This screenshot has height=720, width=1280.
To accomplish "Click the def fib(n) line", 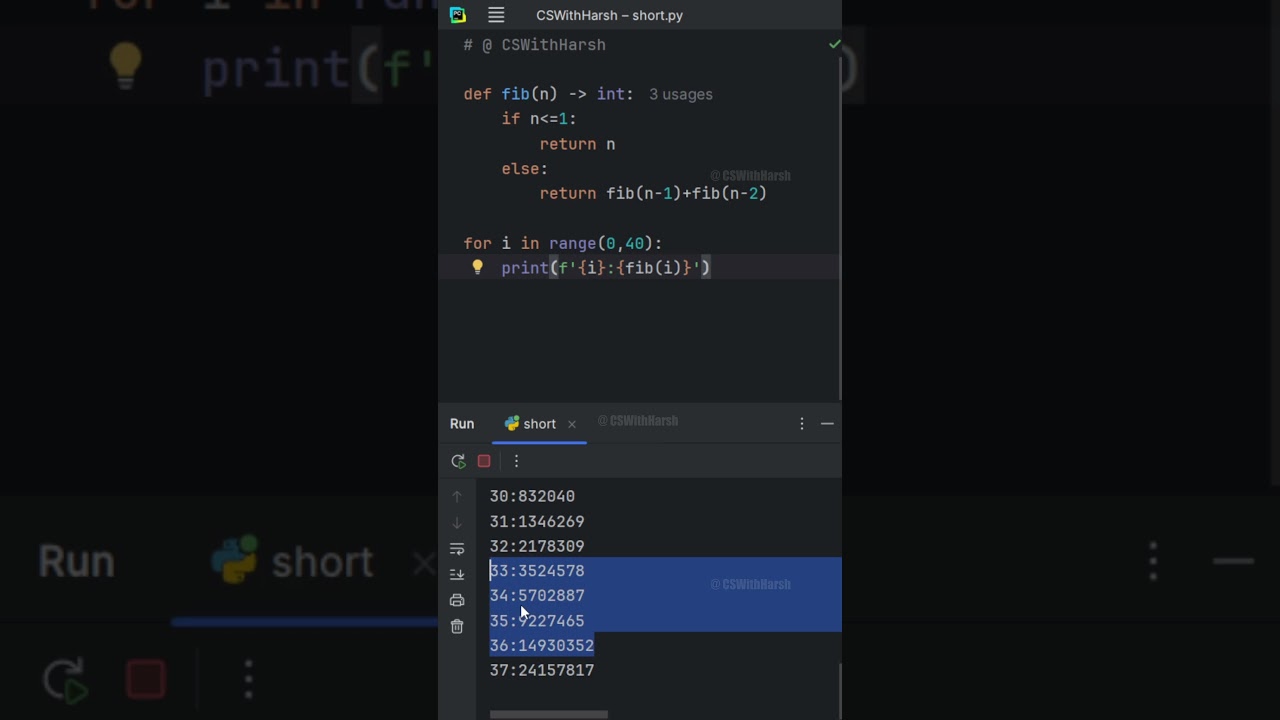I will pos(548,94).
